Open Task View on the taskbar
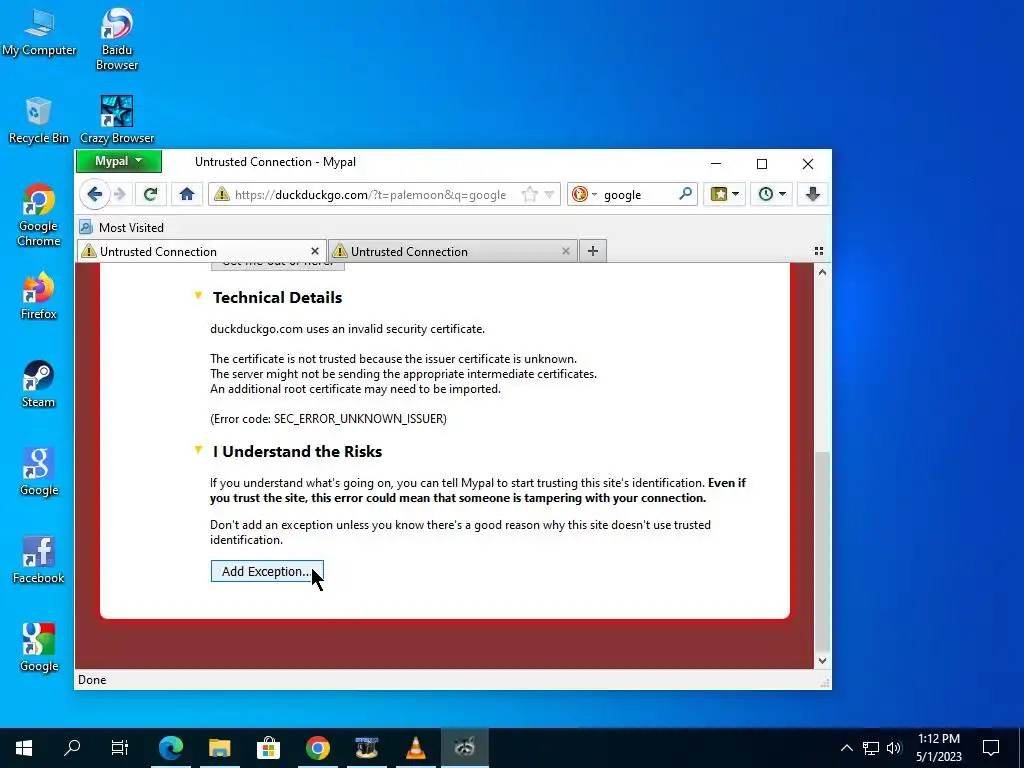 (120, 748)
